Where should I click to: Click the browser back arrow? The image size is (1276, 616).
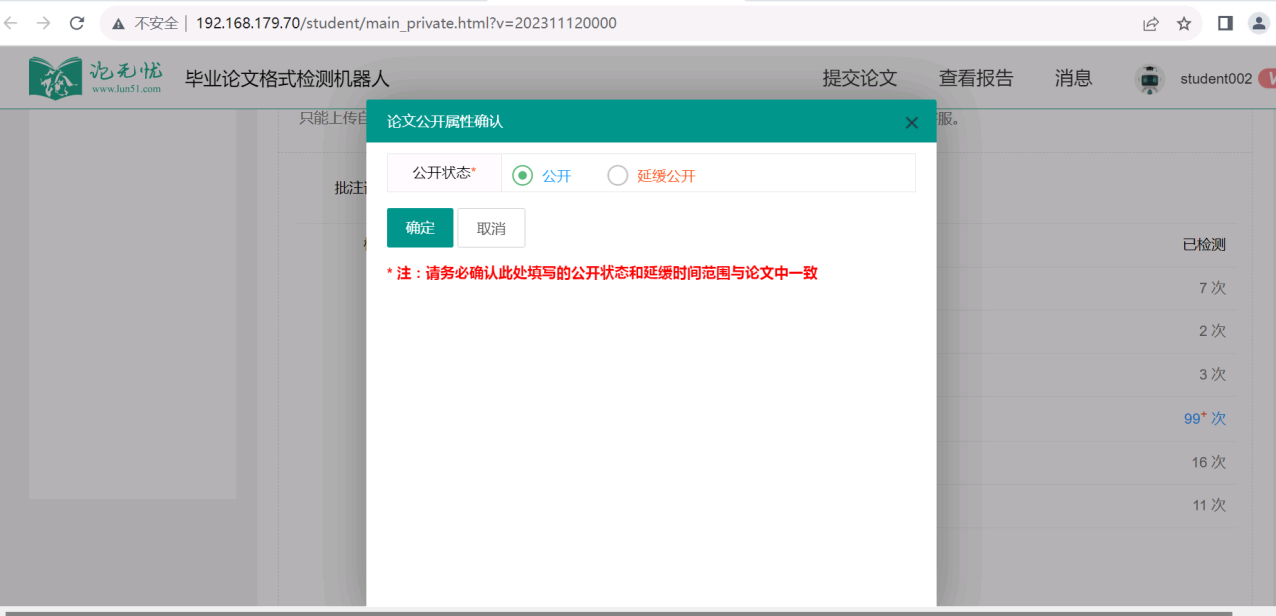(x=11, y=23)
